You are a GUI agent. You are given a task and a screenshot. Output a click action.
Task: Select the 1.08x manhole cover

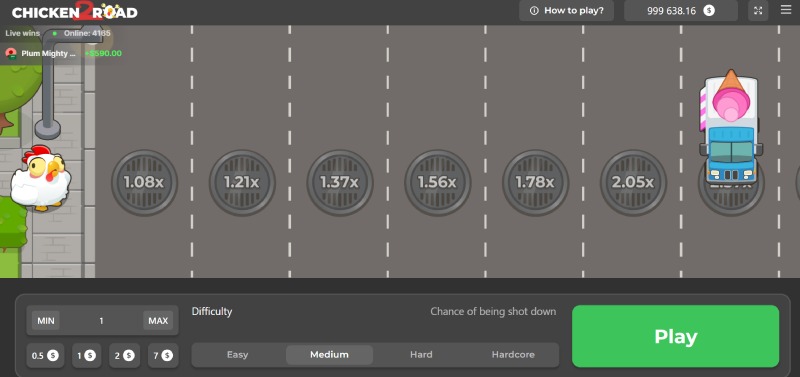click(144, 182)
